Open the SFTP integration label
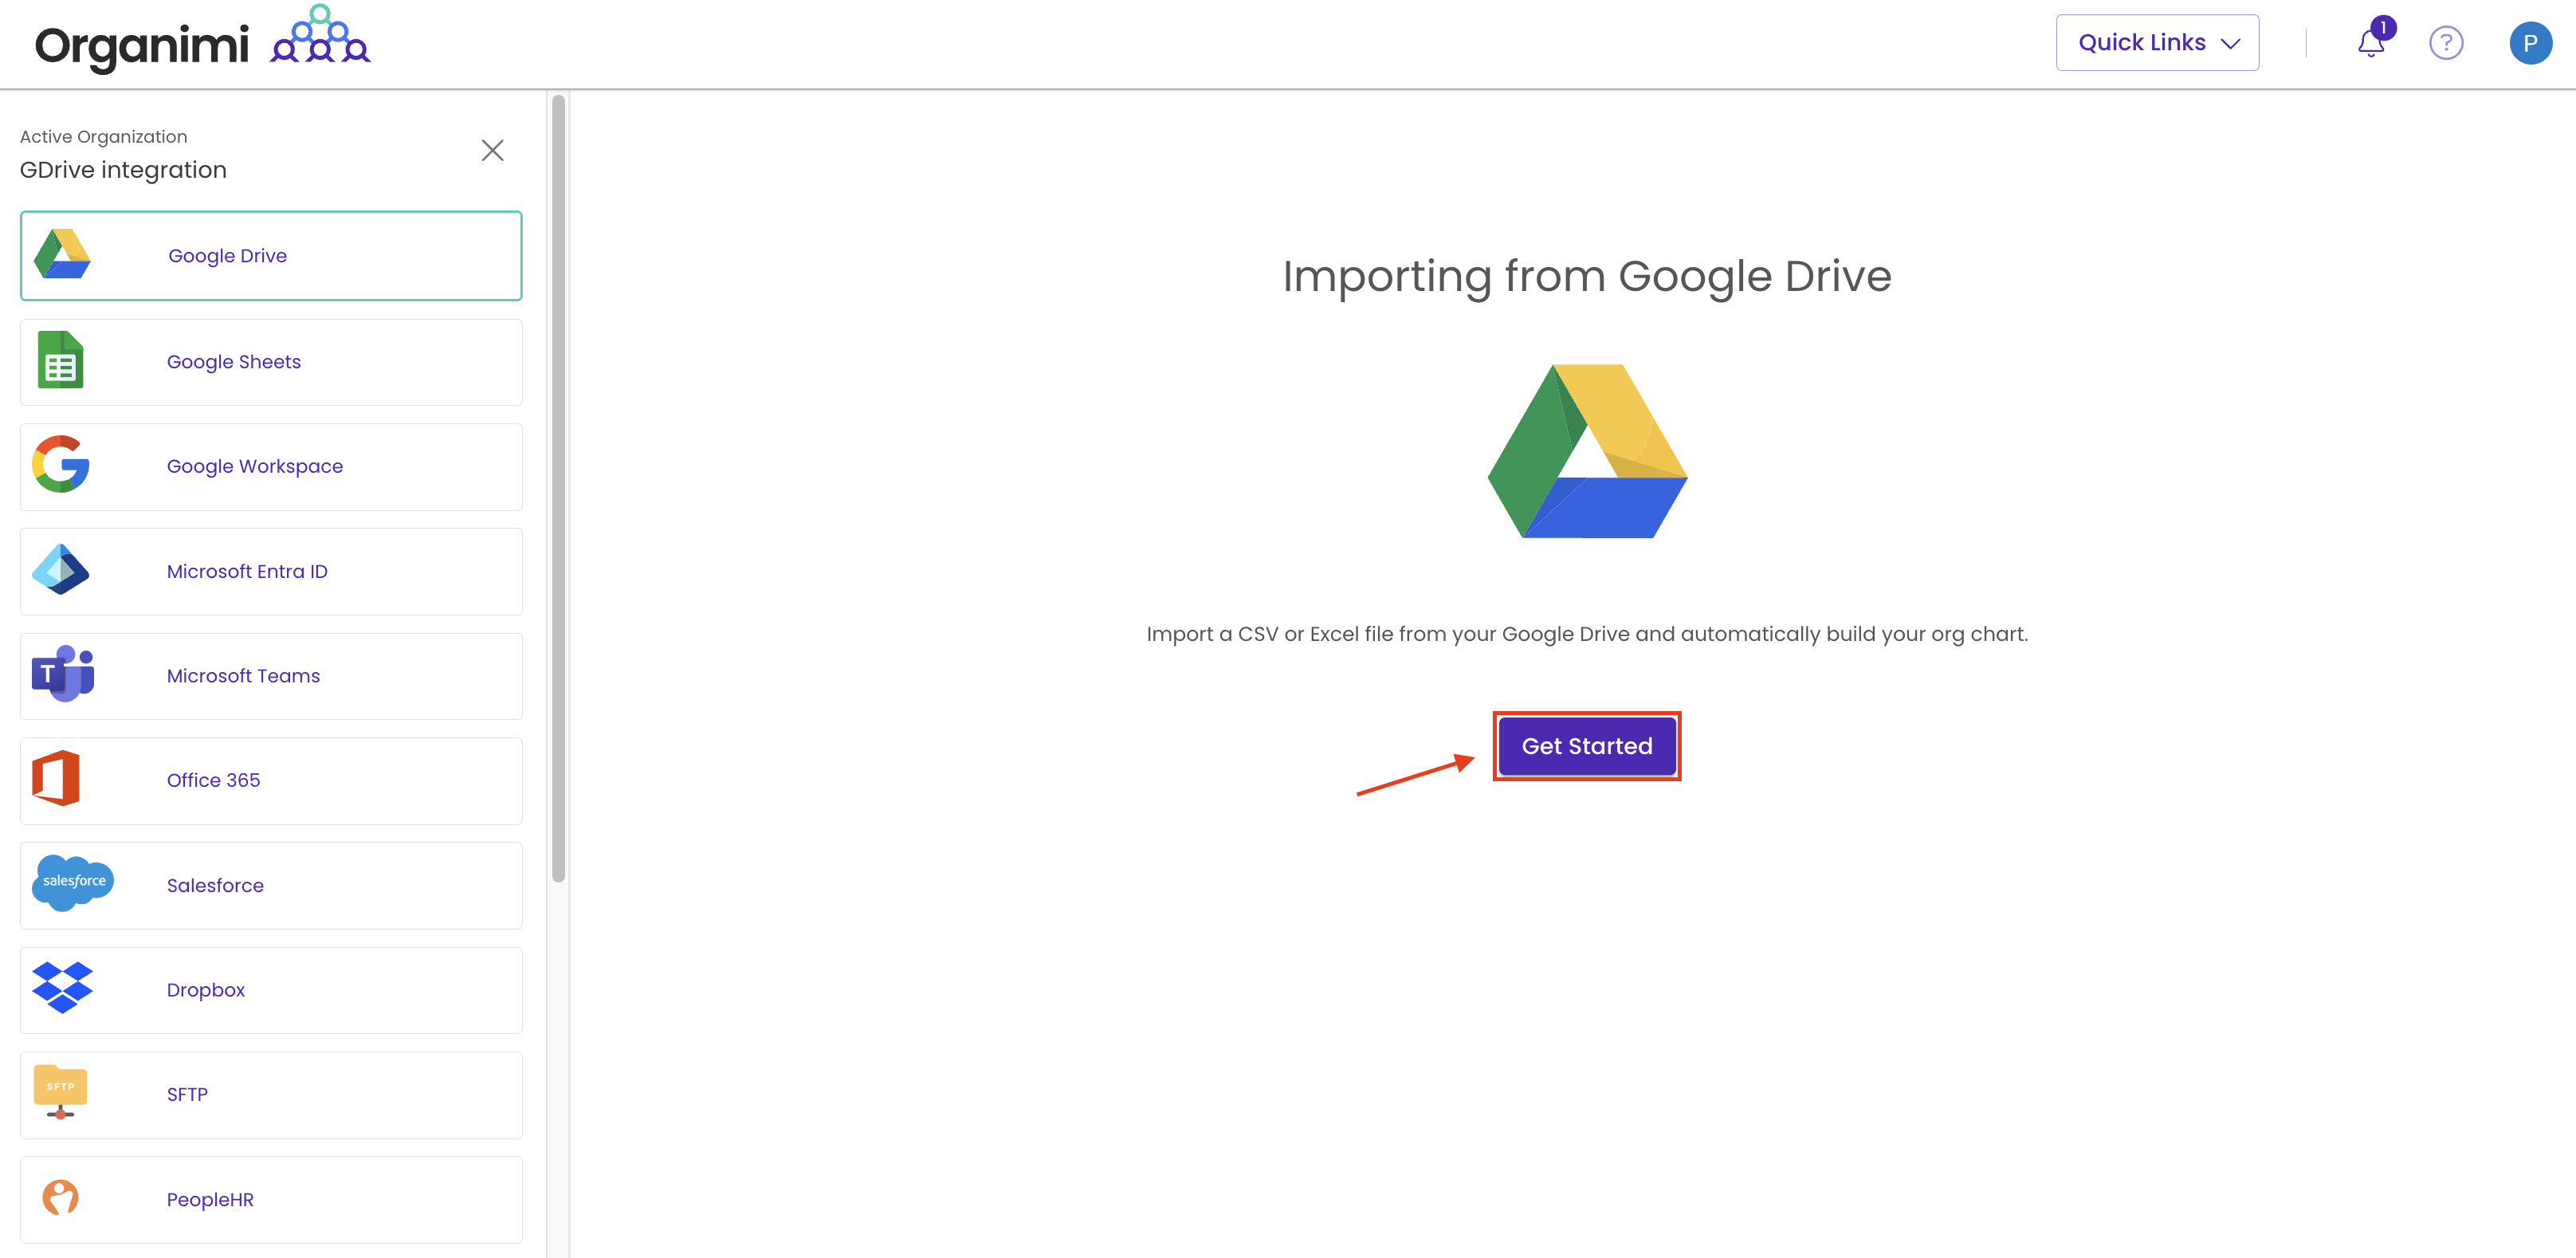 tap(187, 1095)
